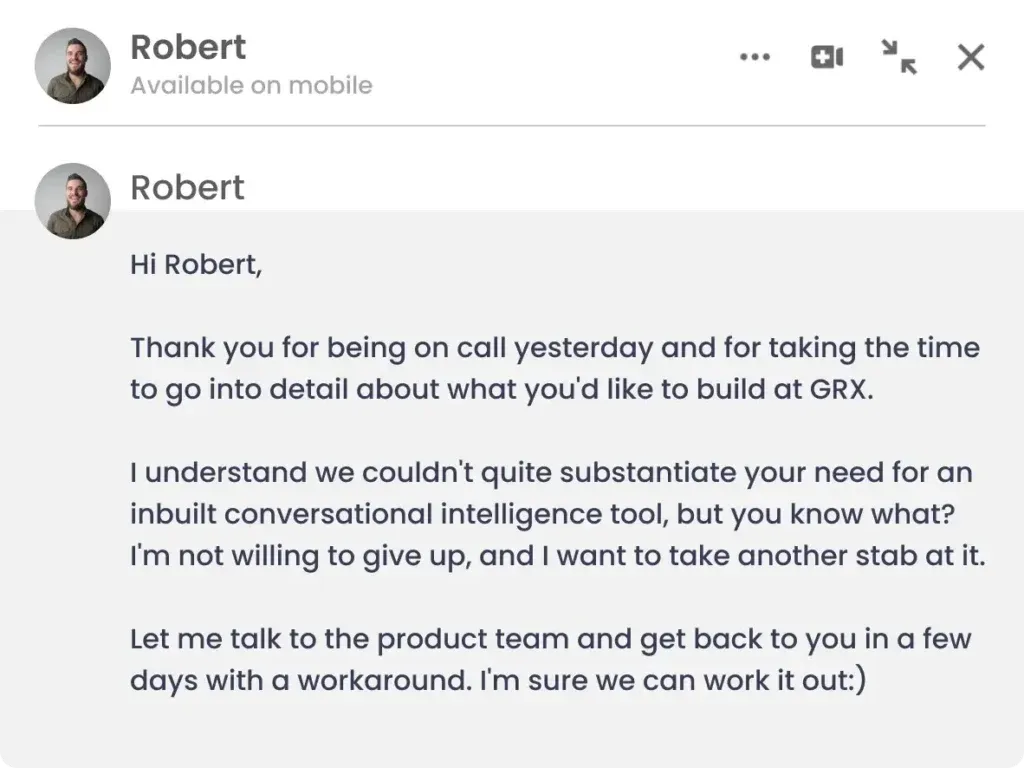Select the sender name "Robert" above the message
Image resolution: width=1024 pixels, height=768 pixels.
tap(187, 187)
